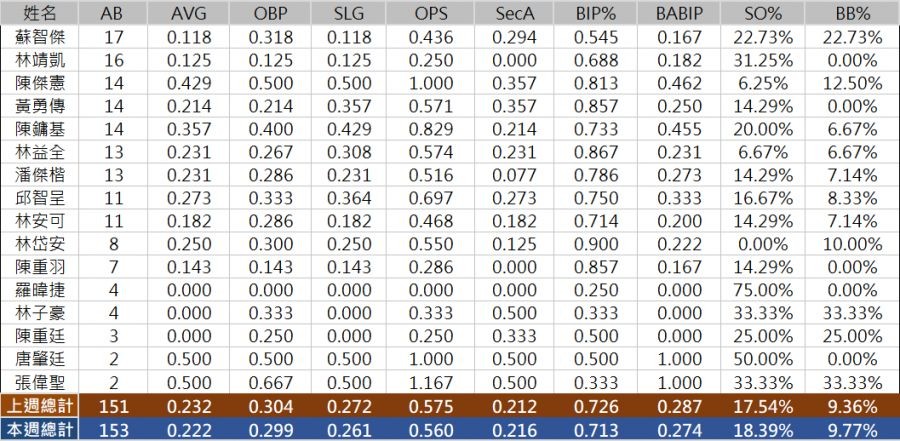Select the BABIP column header

coord(681,14)
